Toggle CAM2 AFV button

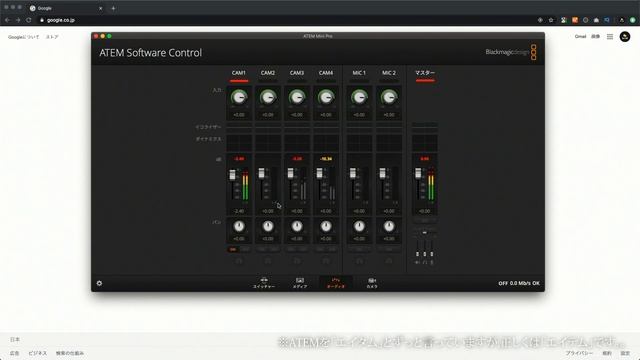coord(274,249)
